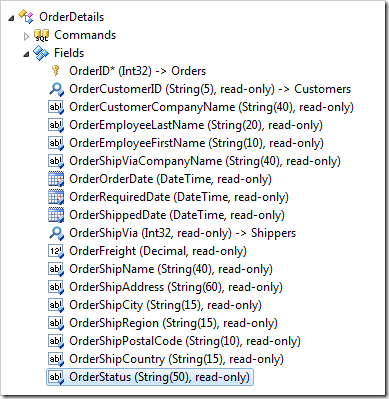Click the text icon beside OrderShipName

pos(56,269)
